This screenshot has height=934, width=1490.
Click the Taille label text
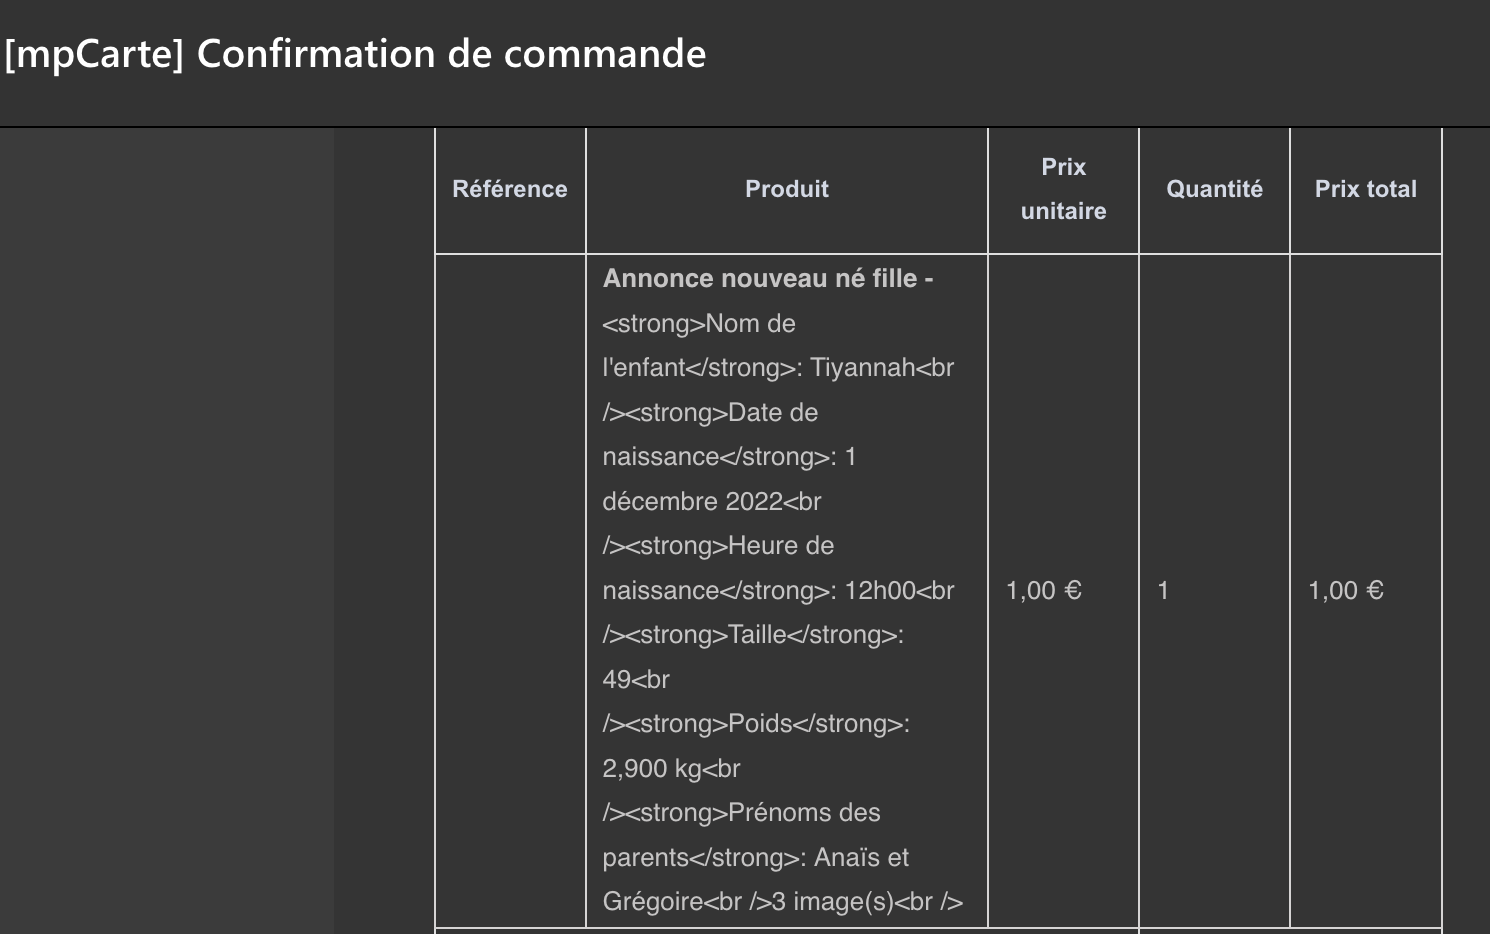pos(757,634)
